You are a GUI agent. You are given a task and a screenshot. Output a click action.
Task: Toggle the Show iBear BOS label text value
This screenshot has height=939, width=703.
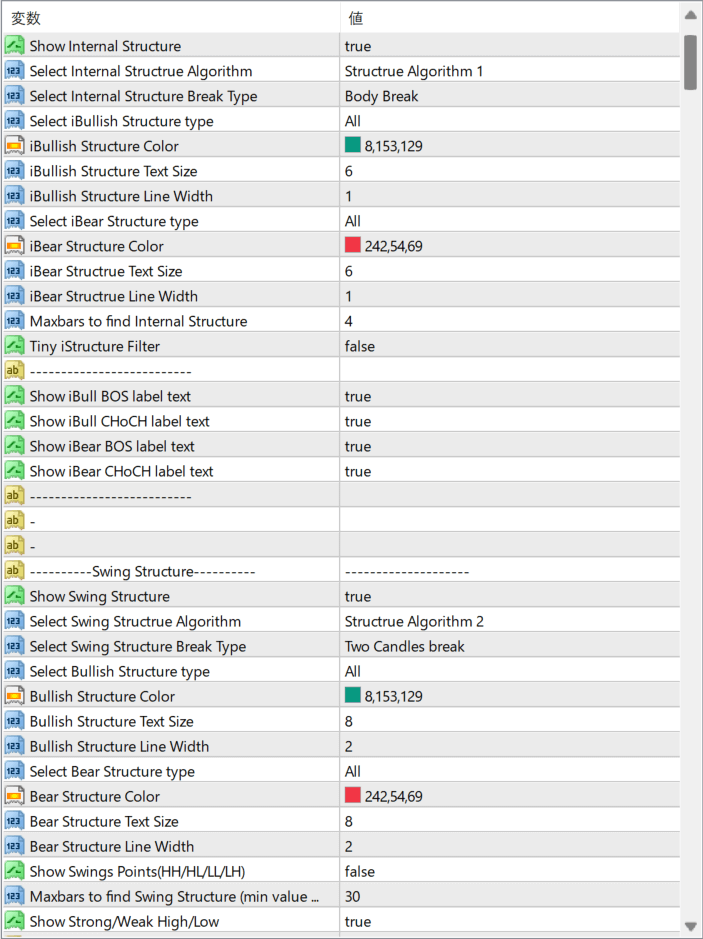point(510,446)
